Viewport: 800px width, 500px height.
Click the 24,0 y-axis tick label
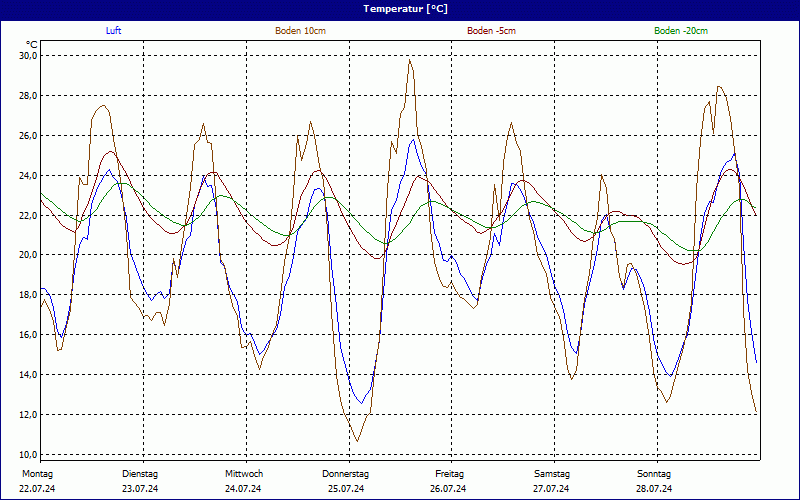coord(28,175)
